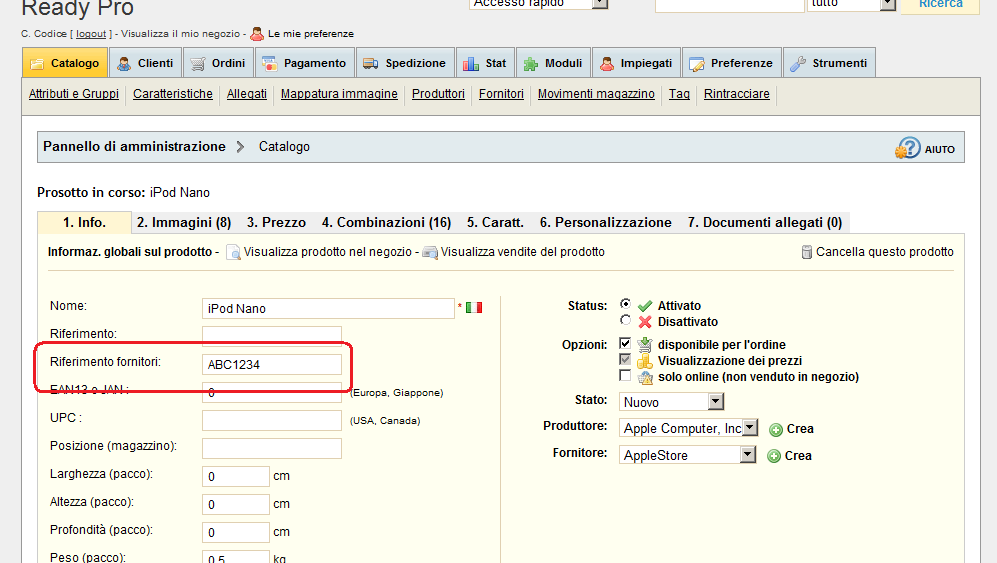Select the Disattivato radio button
This screenshot has width=997, height=563.
[x=626, y=320]
